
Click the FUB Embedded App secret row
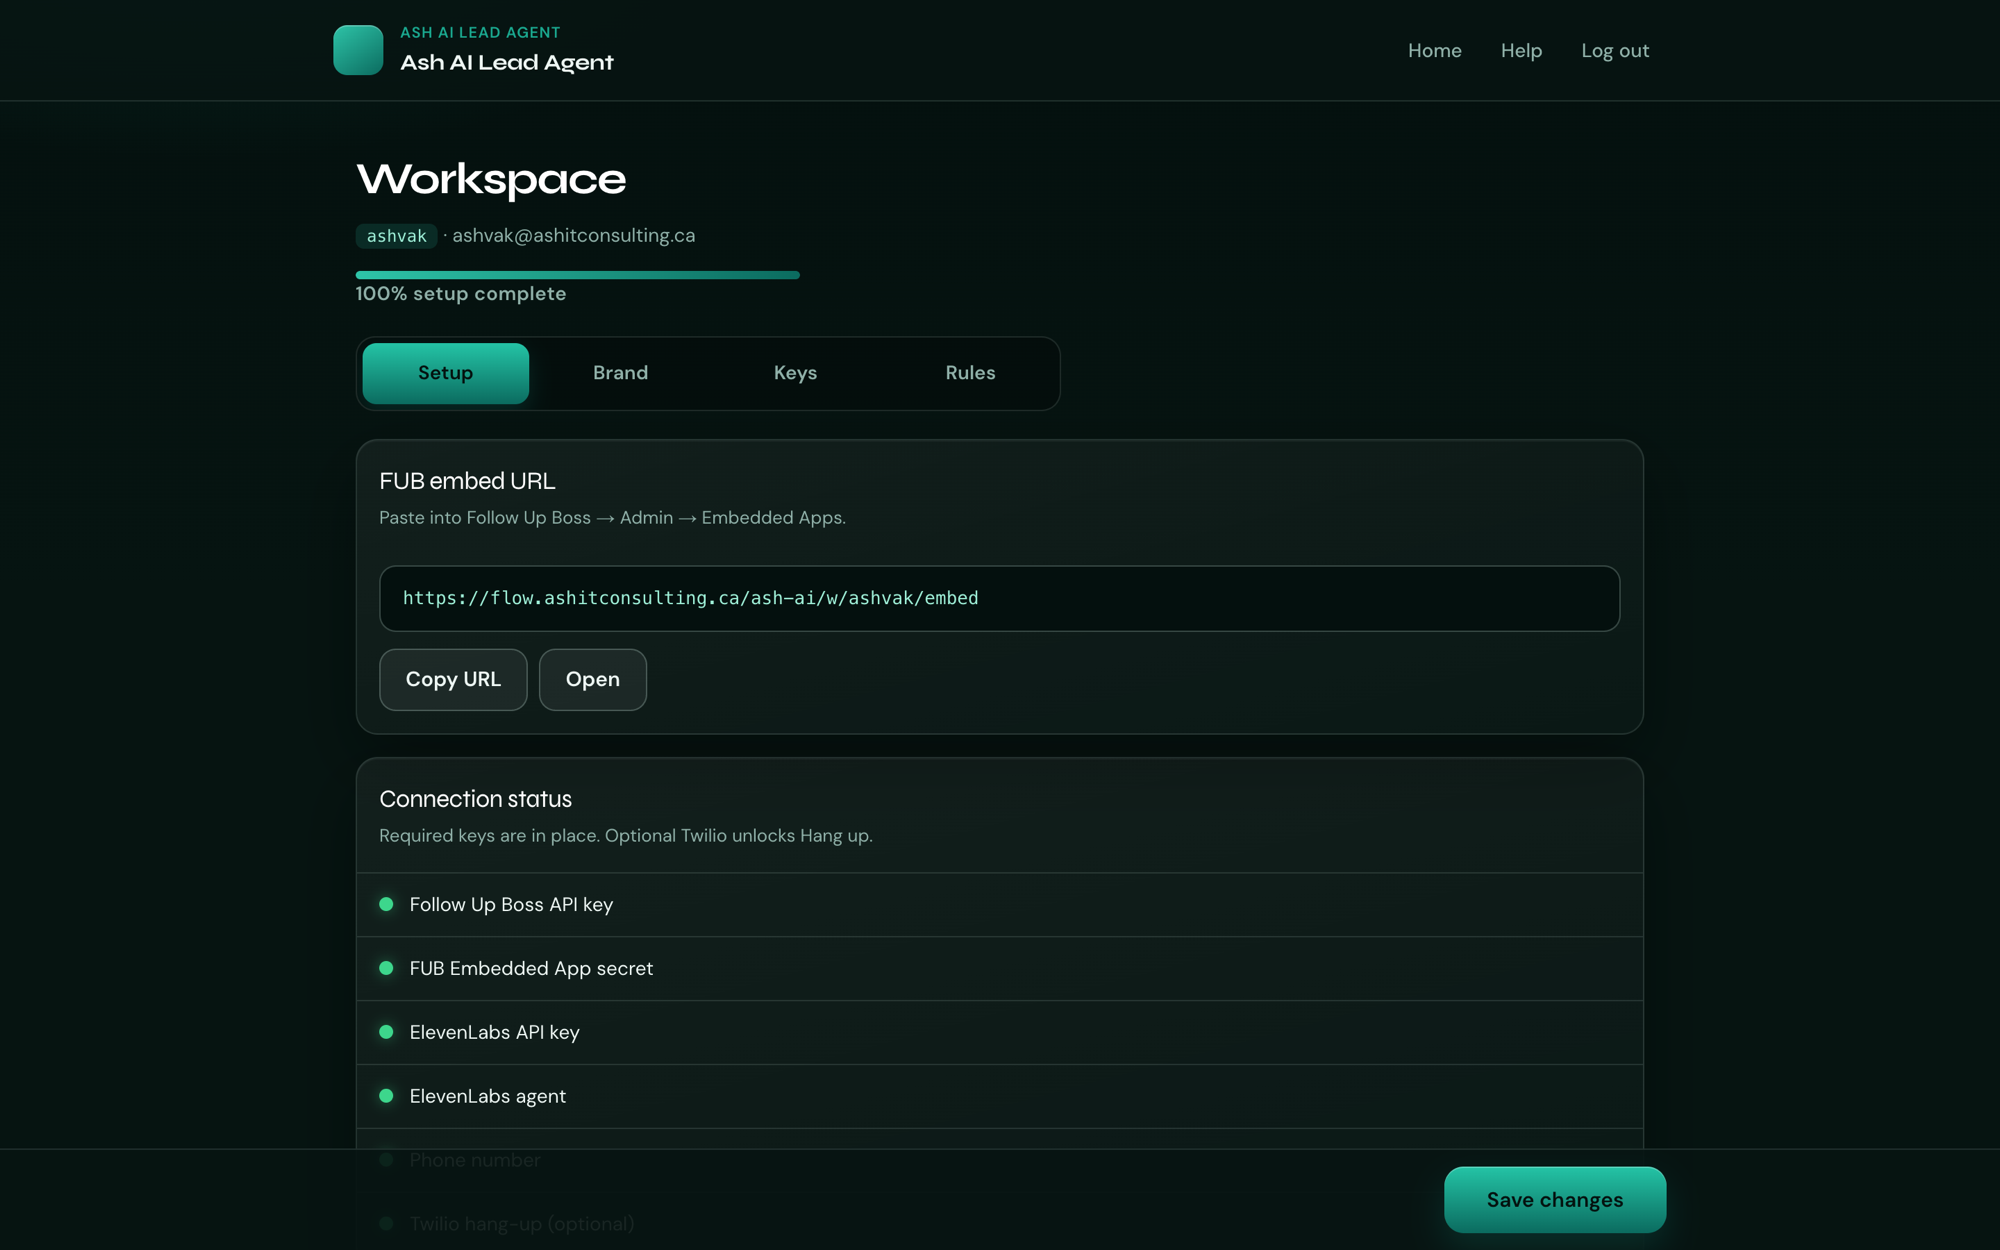pyautogui.click(x=999, y=968)
